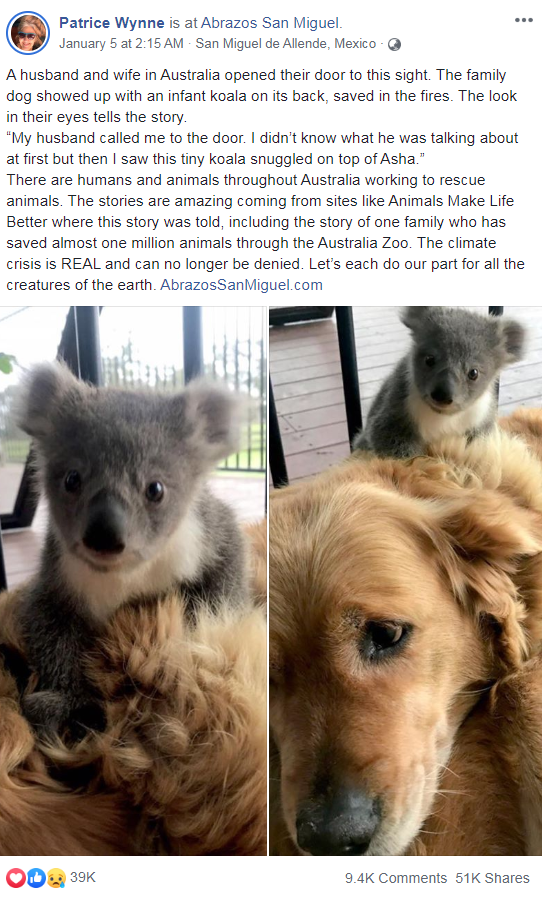Click the heart love reaction icon
The image size is (542, 897).
point(16,878)
